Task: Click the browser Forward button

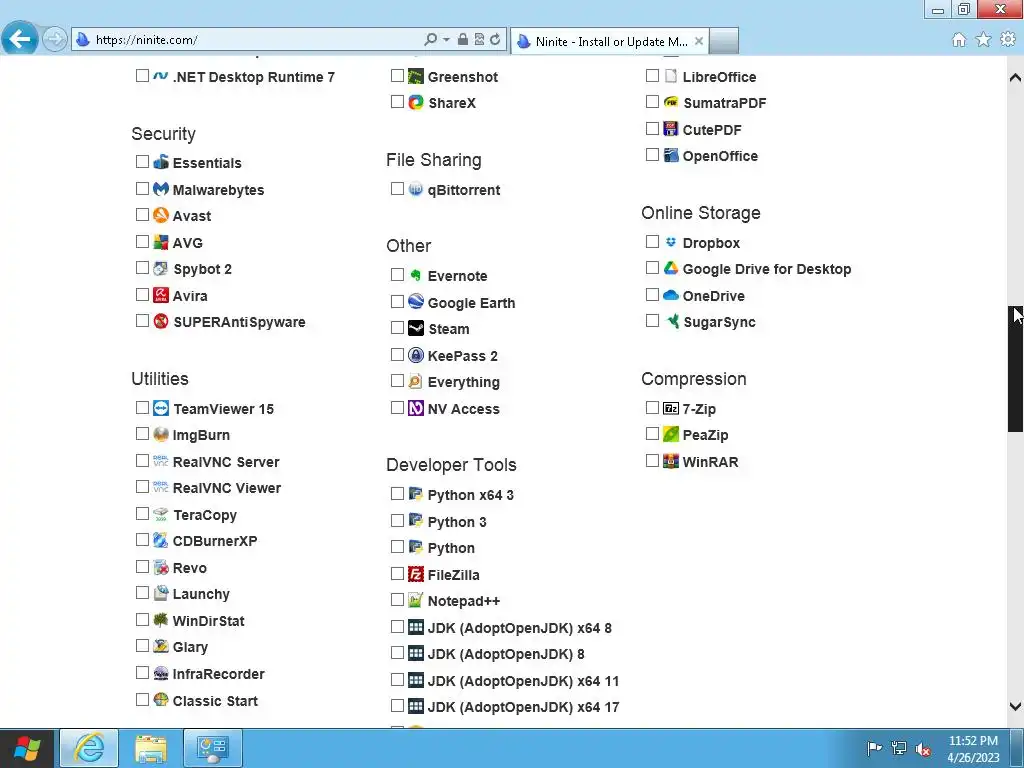Action: [x=55, y=39]
